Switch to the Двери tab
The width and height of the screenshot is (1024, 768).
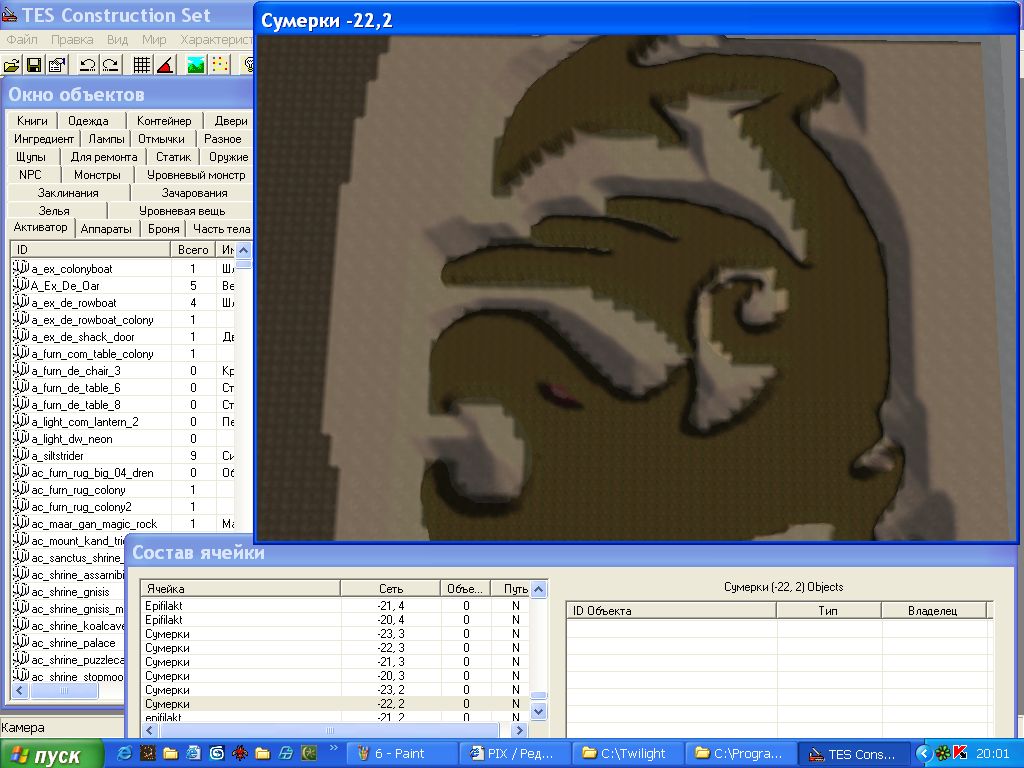231,121
